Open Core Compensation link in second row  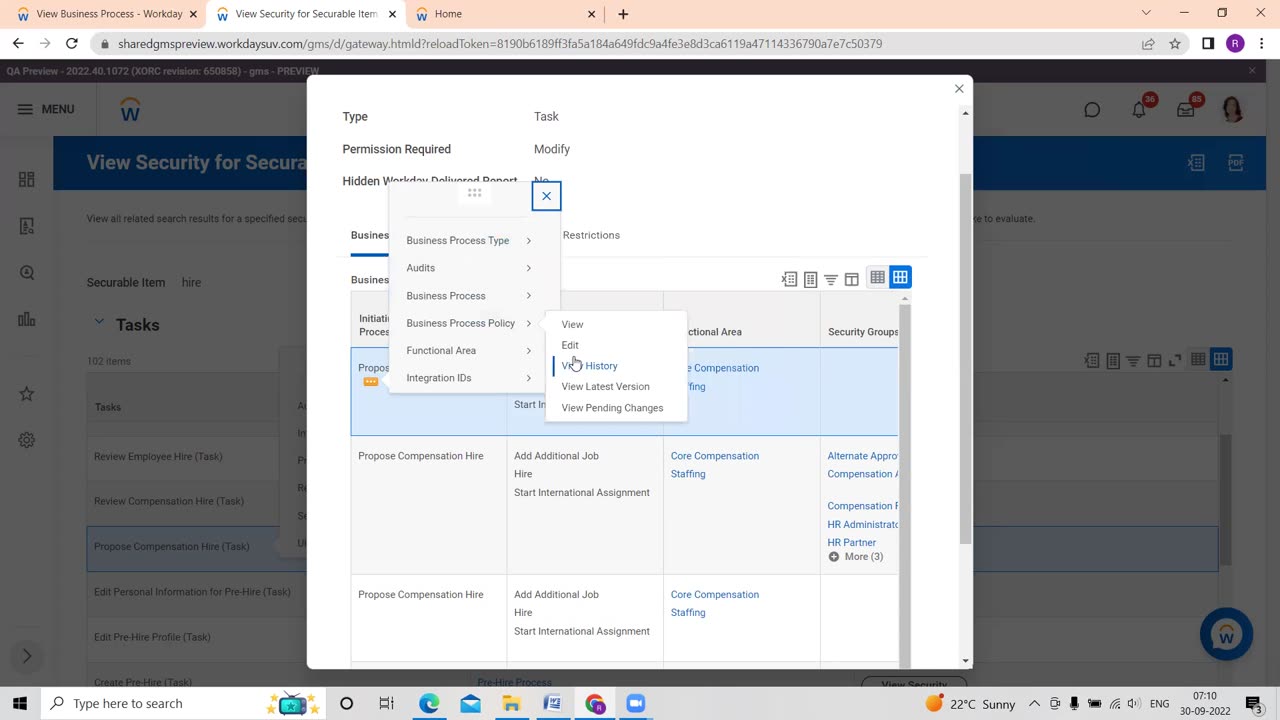(x=714, y=456)
